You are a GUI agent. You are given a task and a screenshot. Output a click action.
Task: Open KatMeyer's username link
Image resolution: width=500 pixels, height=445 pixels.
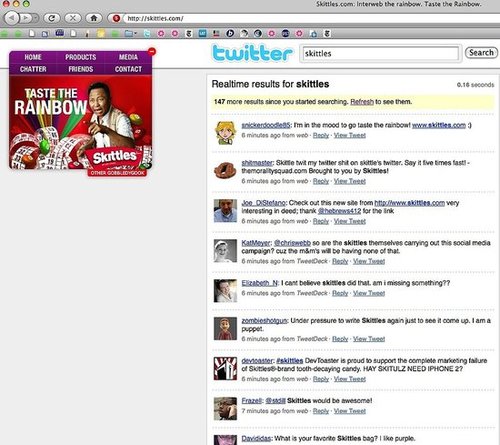(x=256, y=243)
